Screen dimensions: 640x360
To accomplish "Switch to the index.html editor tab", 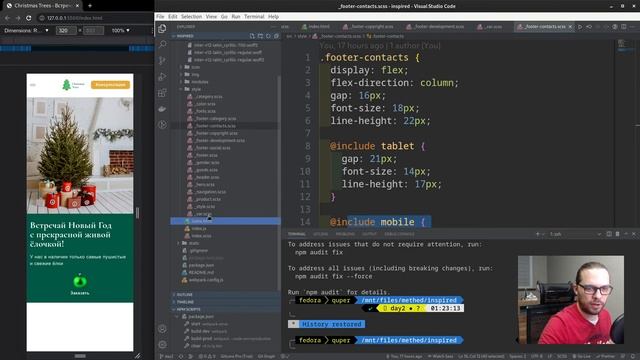I will [x=316, y=27].
